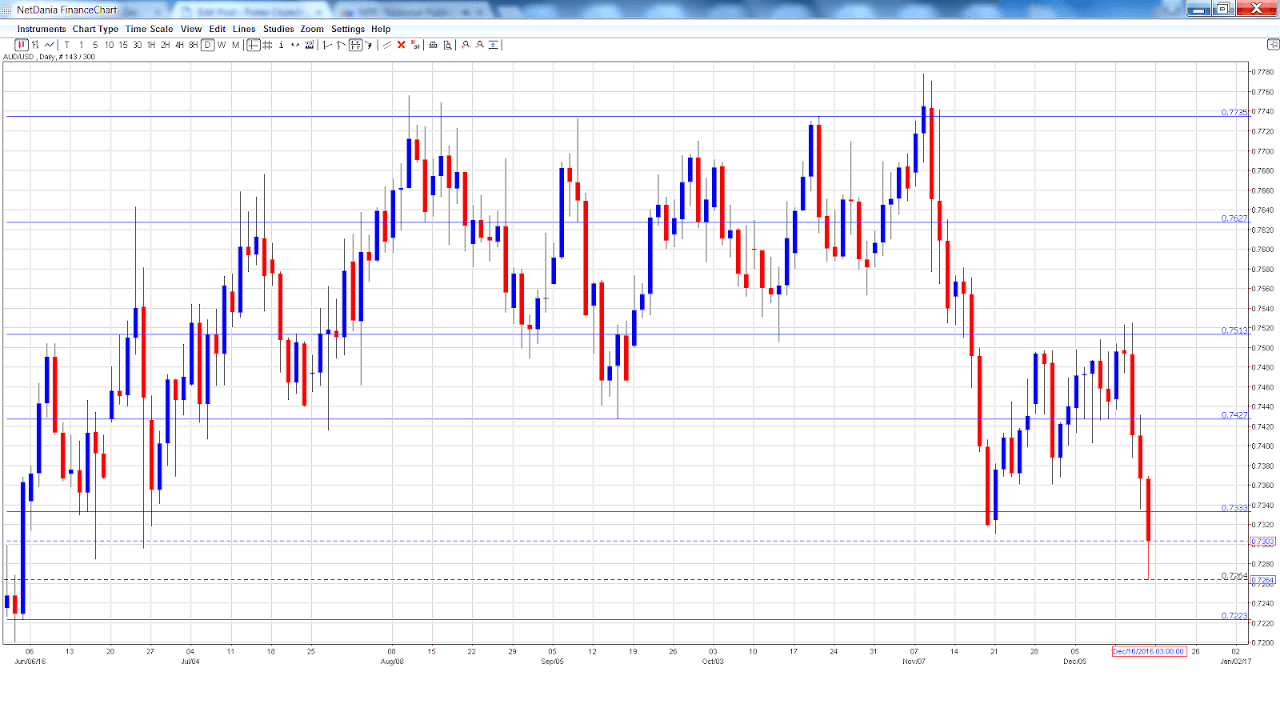Click the 0.7513 level label
The width and height of the screenshot is (1280, 720).
(1234, 330)
